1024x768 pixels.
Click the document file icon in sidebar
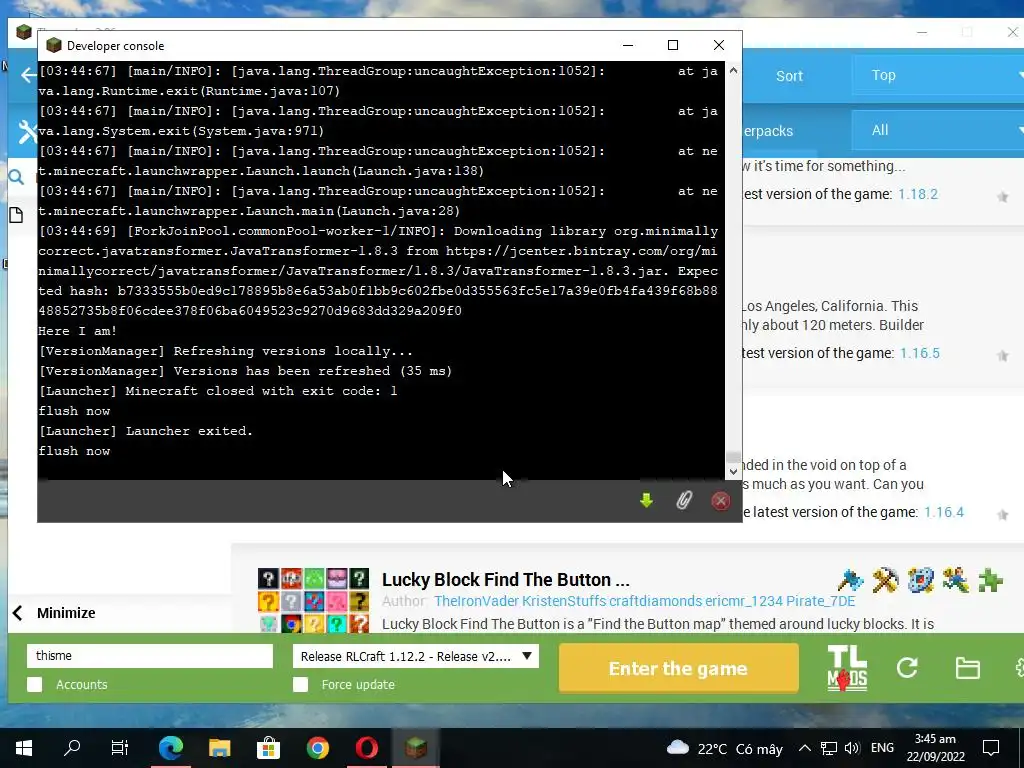tap(16, 215)
